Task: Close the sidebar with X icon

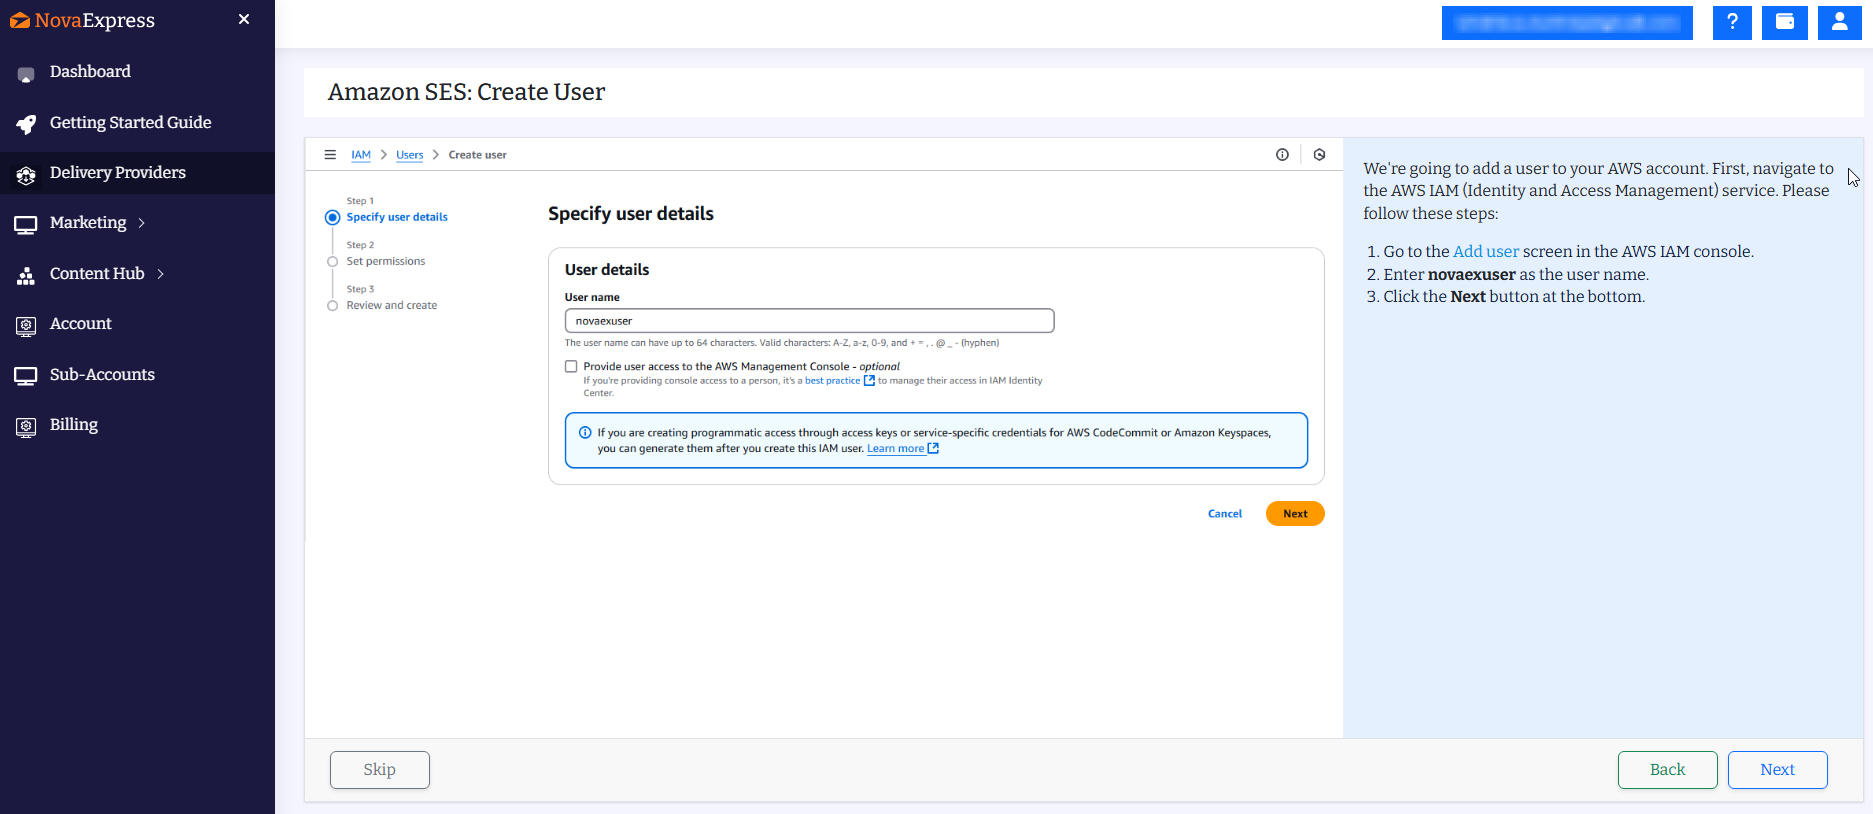Action: point(244,20)
